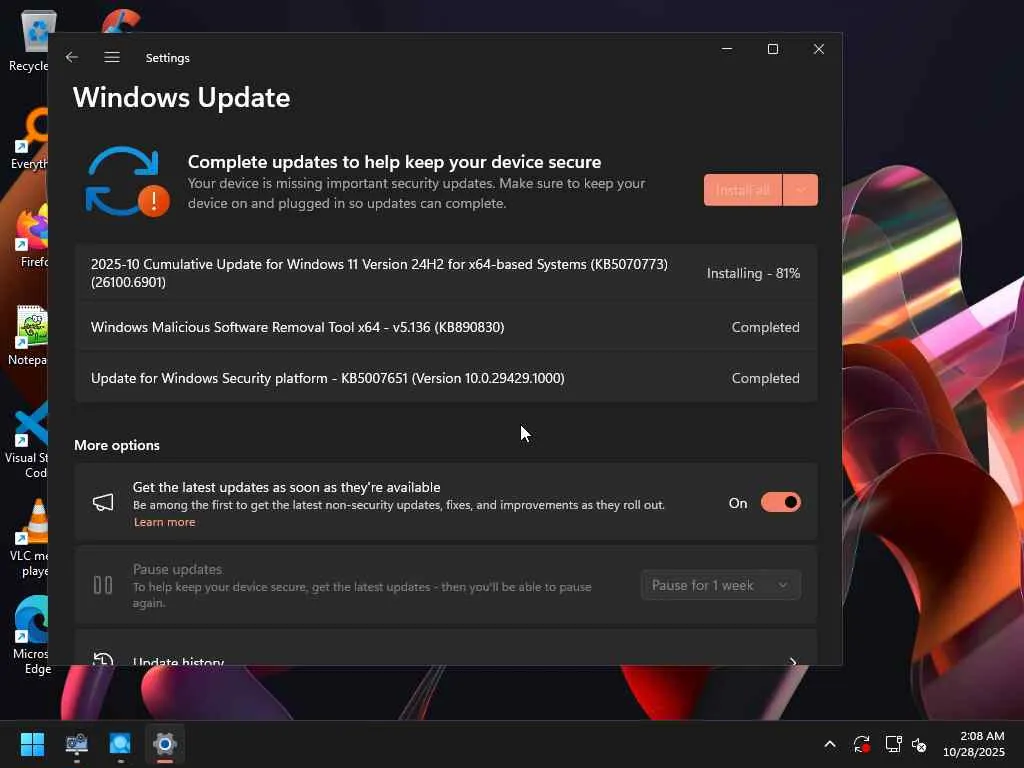Click the Get the latest updates title text
The width and height of the screenshot is (1024, 768).
(x=286, y=487)
